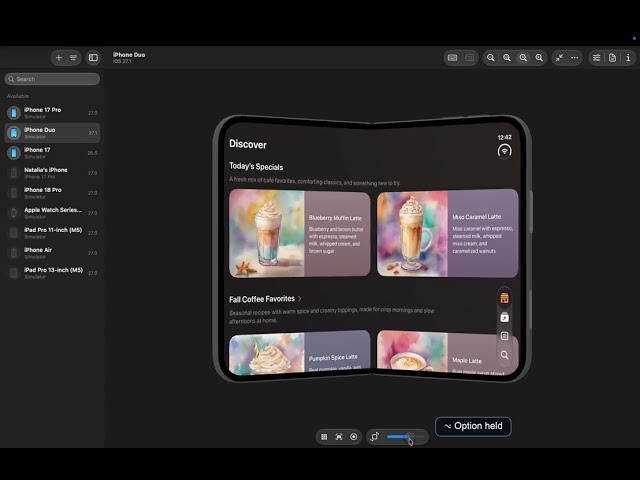Select iPad Pro 13-inch (M5) simulator
Image resolution: width=640 pixels, height=480 pixels.
click(x=52, y=273)
